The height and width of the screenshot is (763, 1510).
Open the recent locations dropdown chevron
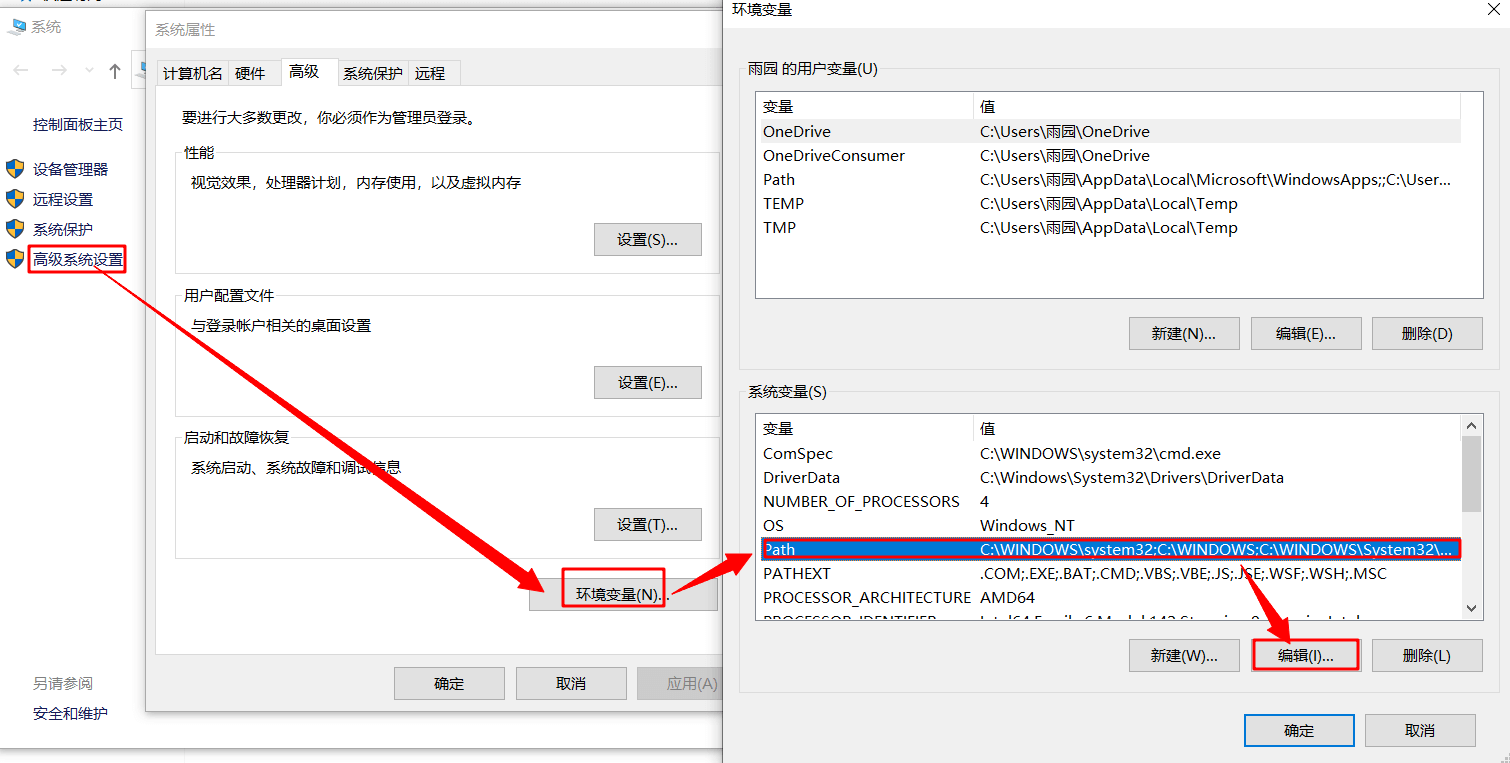pos(89,71)
